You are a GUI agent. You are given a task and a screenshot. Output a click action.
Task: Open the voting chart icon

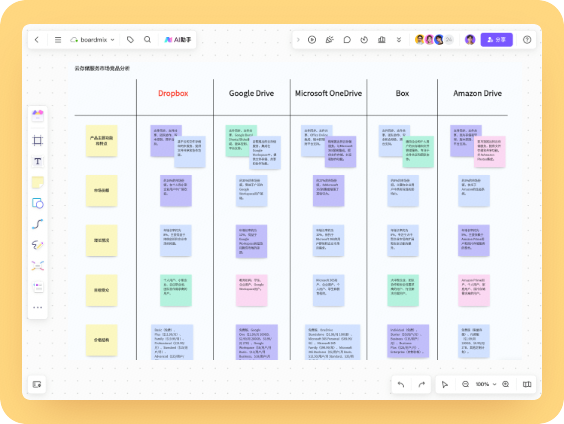pos(382,40)
